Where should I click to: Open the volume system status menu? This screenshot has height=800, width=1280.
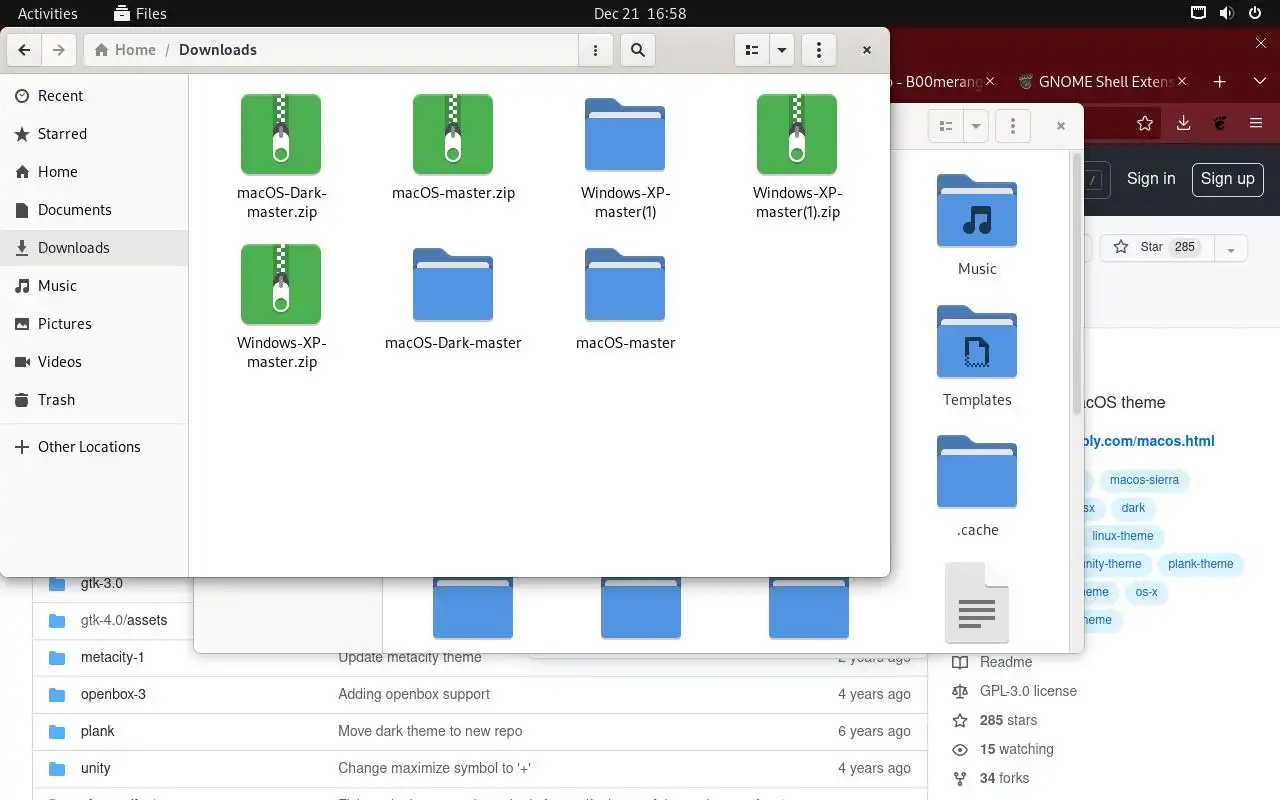tap(1227, 13)
